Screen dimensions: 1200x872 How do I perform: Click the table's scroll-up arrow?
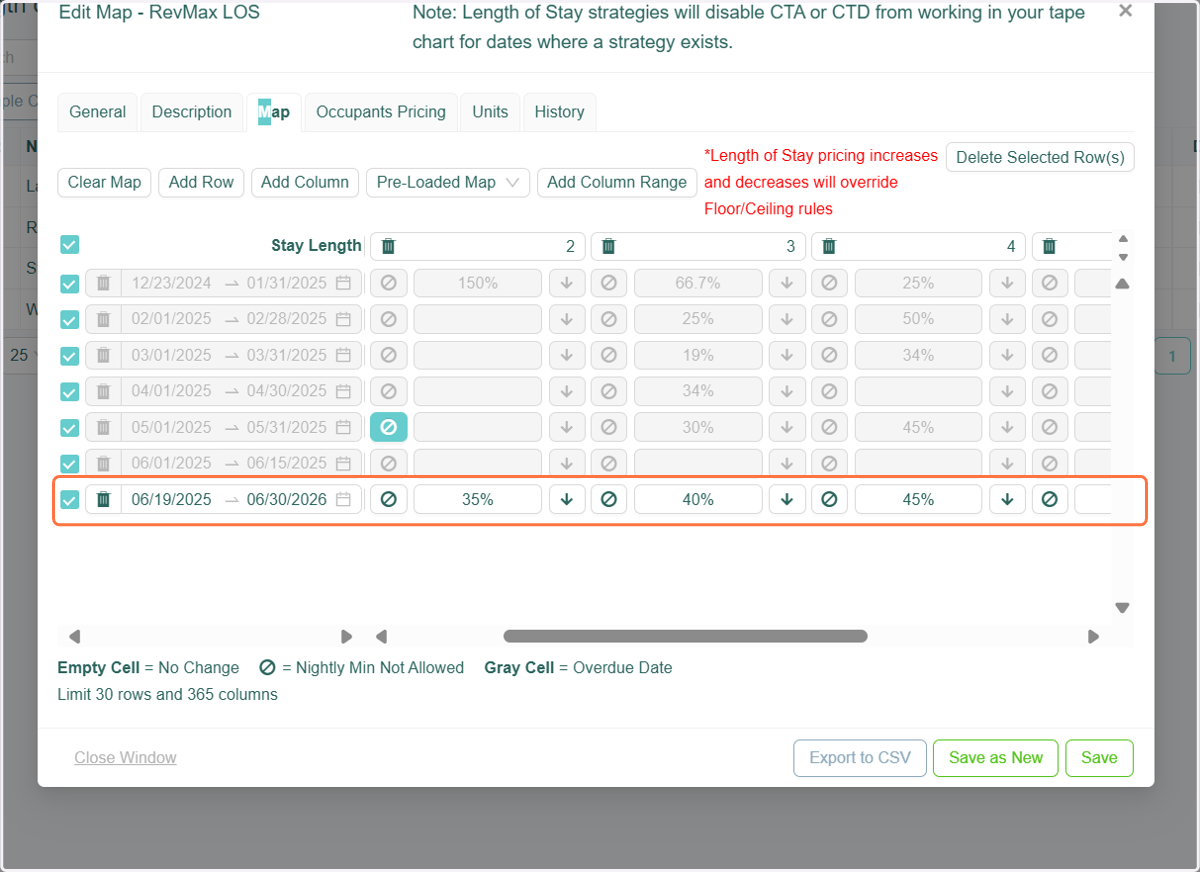(x=1122, y=284)
